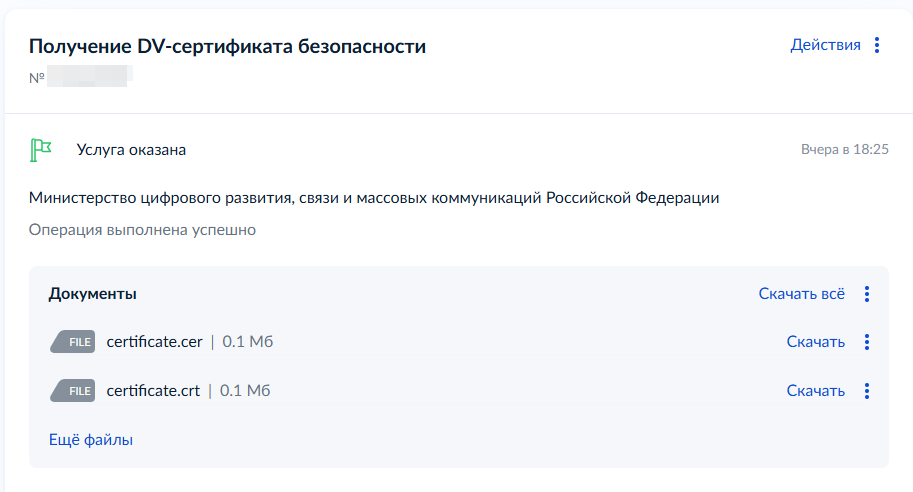This screenshot has width=913, height=492.
Task: Open the three-dot options for certificate.cer
Action: 867,342
